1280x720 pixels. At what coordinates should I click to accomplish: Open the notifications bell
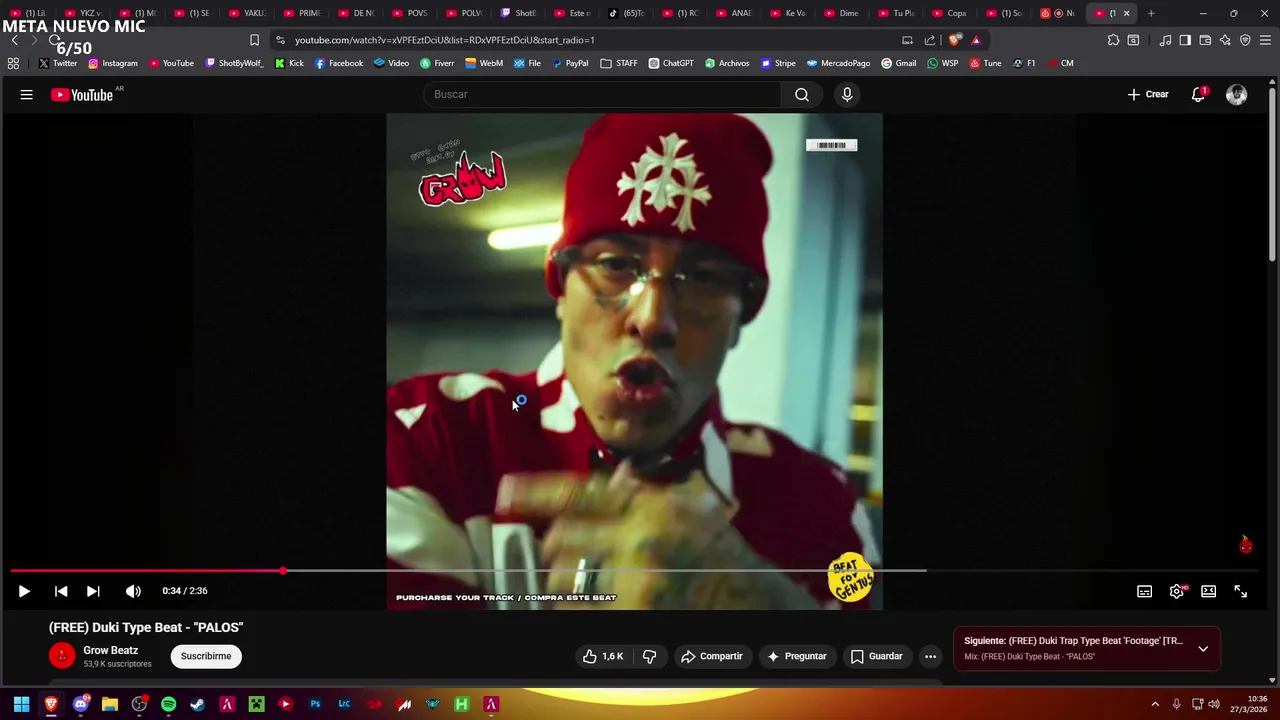1198,94
